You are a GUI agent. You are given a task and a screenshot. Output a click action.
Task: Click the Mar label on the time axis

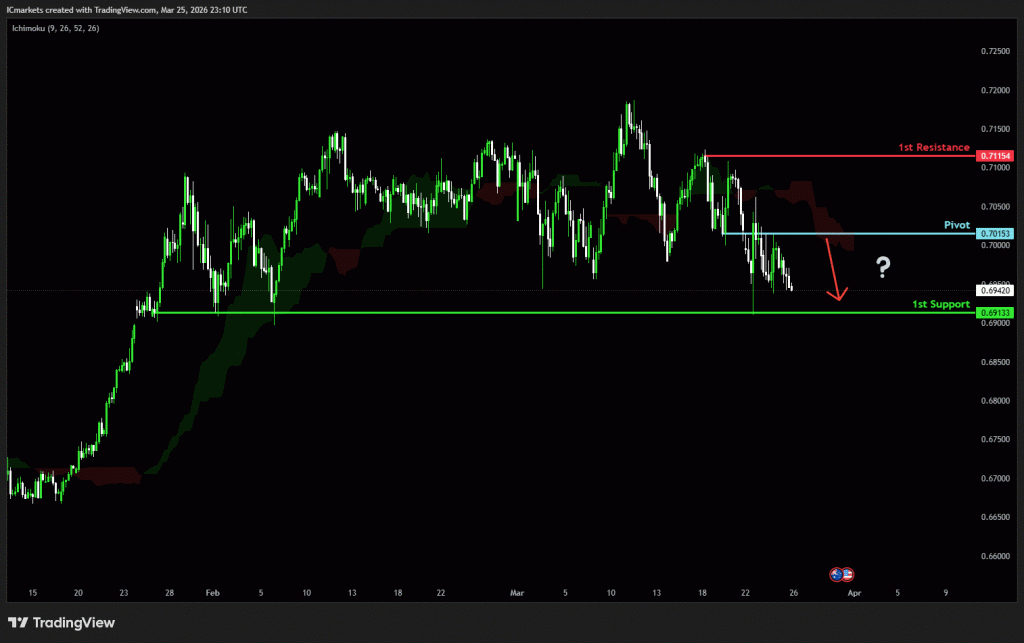tap(517, 593)
